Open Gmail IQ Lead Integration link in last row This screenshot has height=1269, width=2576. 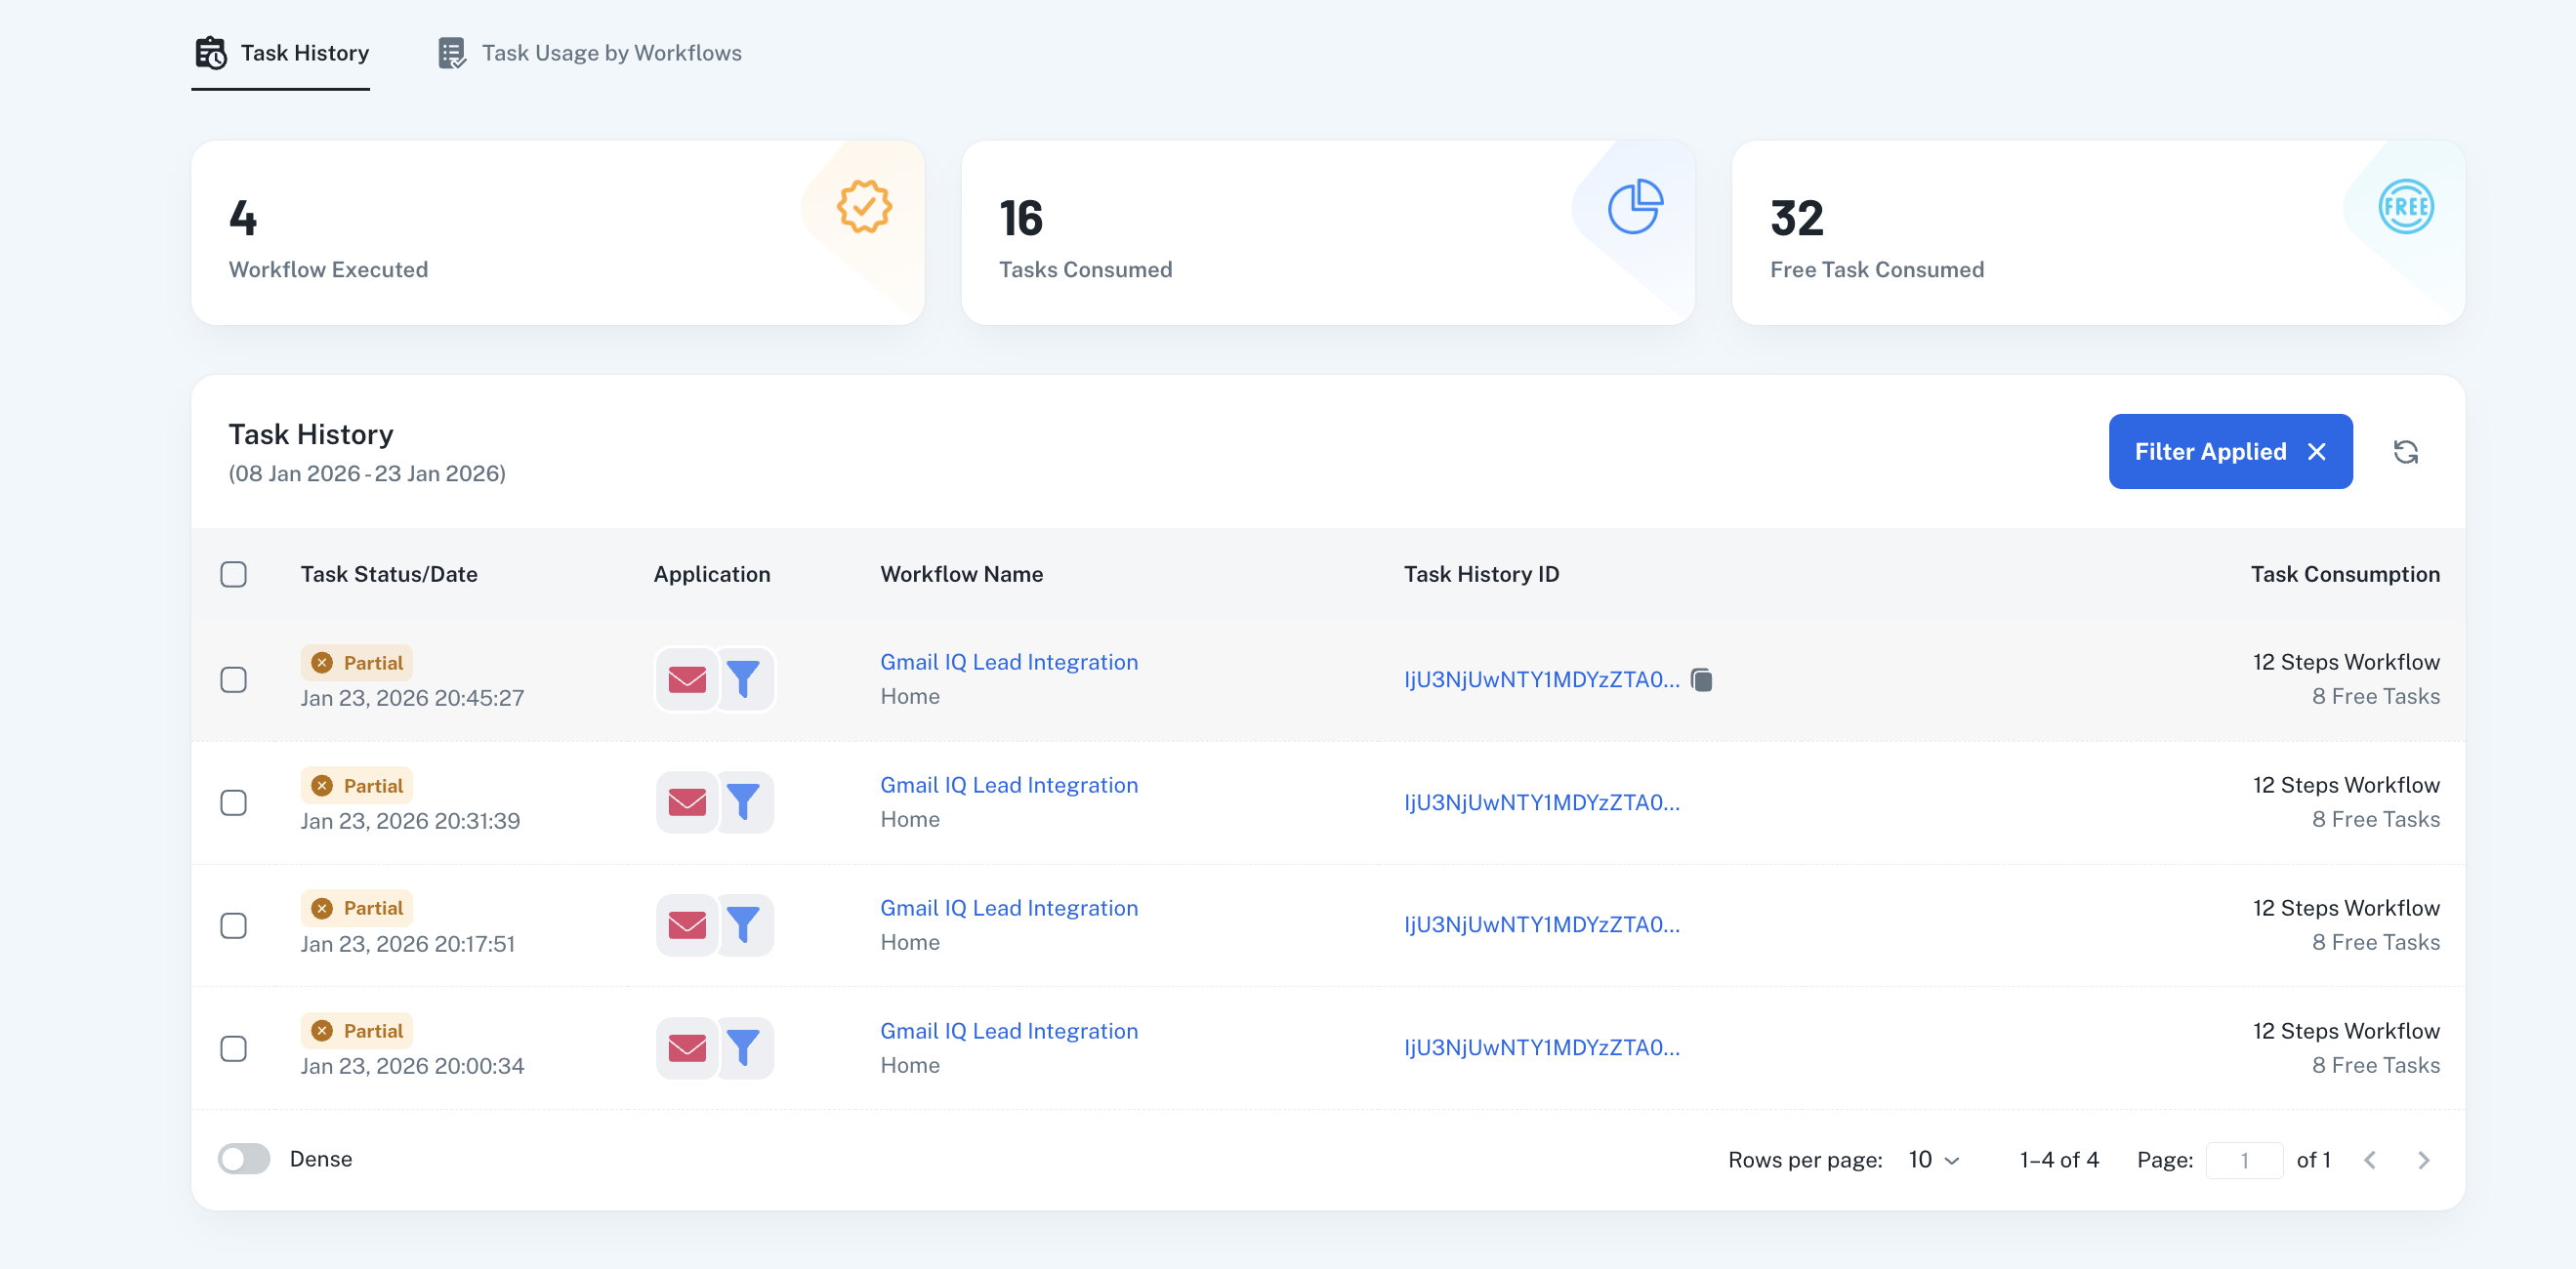pyautogui.click(x=1008, y=1031)
